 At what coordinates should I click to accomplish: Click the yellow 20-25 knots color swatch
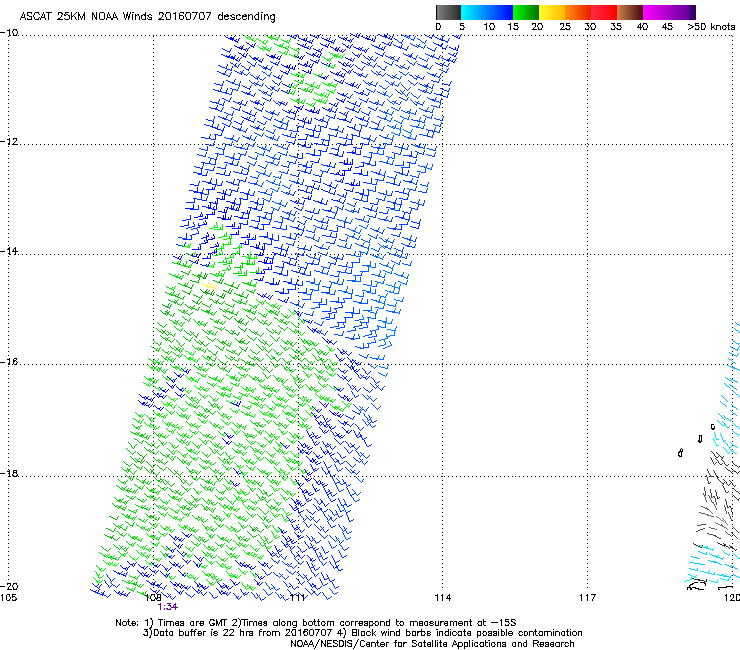(x=551, y=12)
